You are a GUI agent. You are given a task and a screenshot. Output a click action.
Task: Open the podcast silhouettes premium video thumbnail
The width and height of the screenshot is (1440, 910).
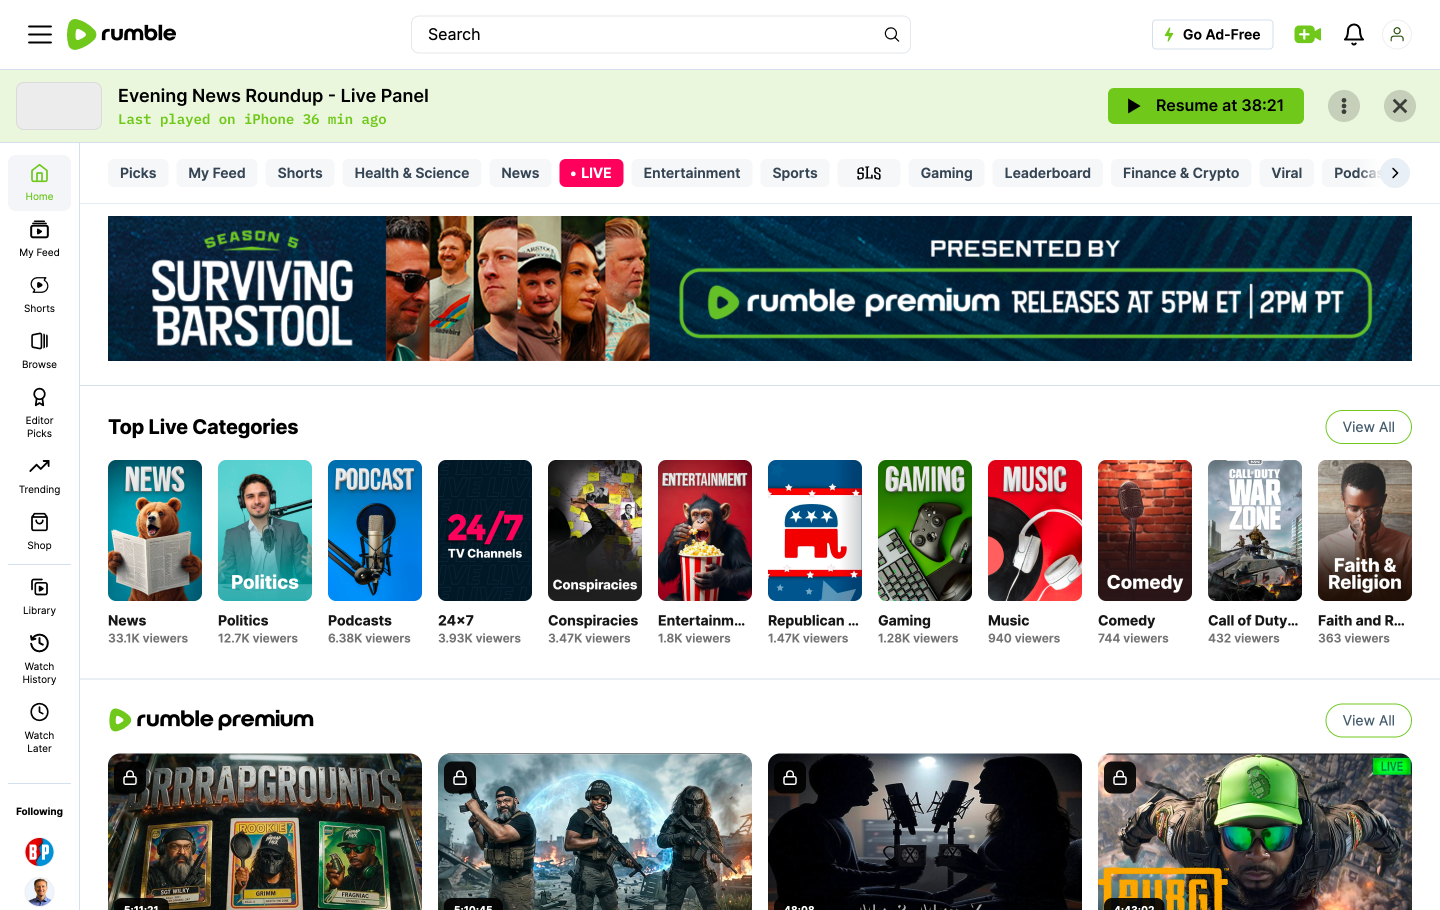[x=925, y=832]
